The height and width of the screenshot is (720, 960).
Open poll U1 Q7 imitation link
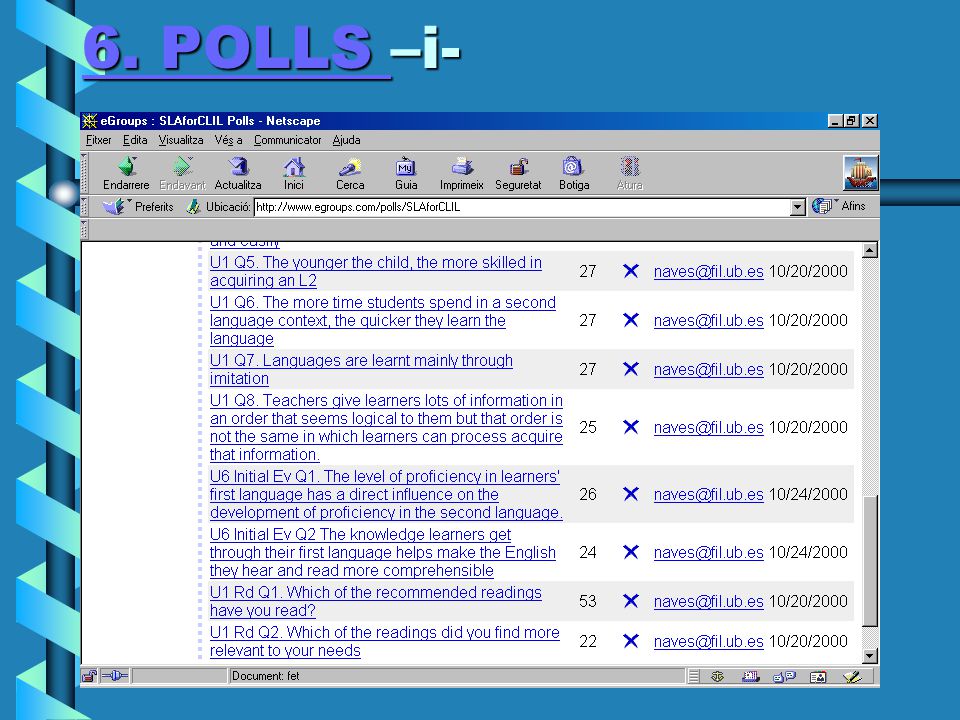coord(361,369)
